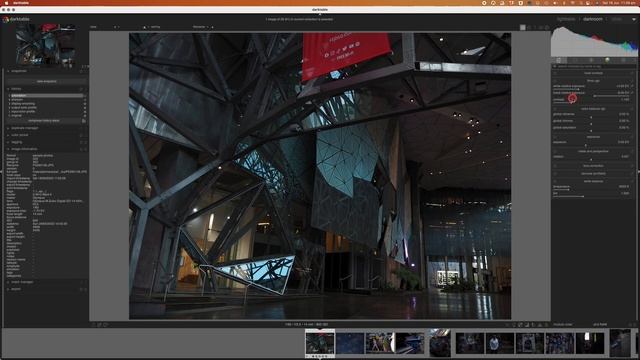Click the highlighted square icon above histogram
The height and width of the screenshot is (360, 640).
[x=522, y=27]
